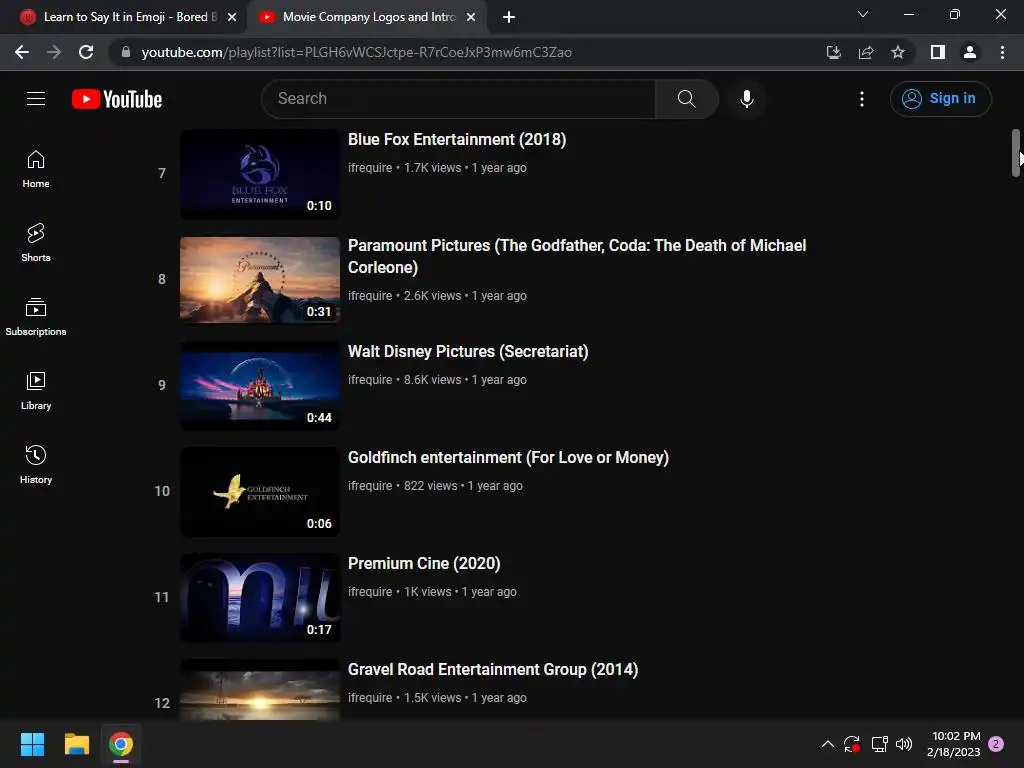Screen dimensions: 1024x768
Task: Open Blue Fox Entertainment (2018) video
Action: pyautogui.click(x=457, y=140)
